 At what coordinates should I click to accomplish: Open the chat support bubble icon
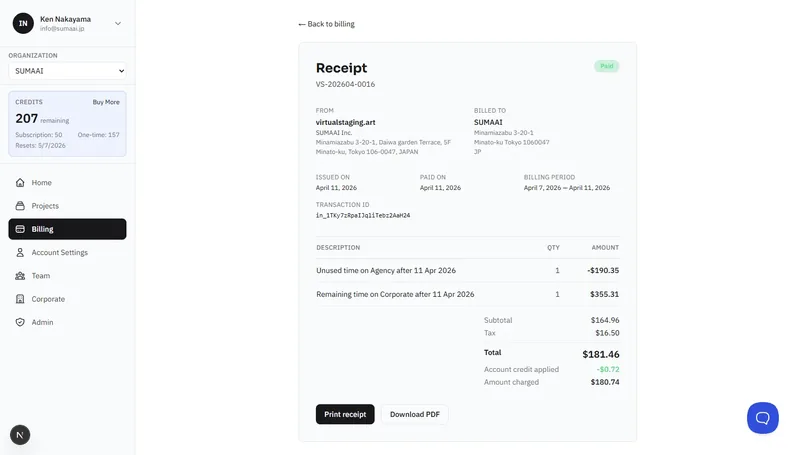point(762,417)
